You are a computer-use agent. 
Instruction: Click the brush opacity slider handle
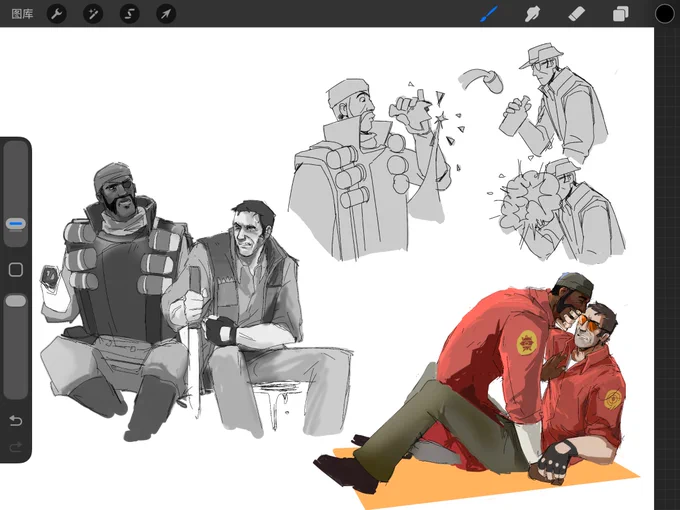(x=16, y=301)
